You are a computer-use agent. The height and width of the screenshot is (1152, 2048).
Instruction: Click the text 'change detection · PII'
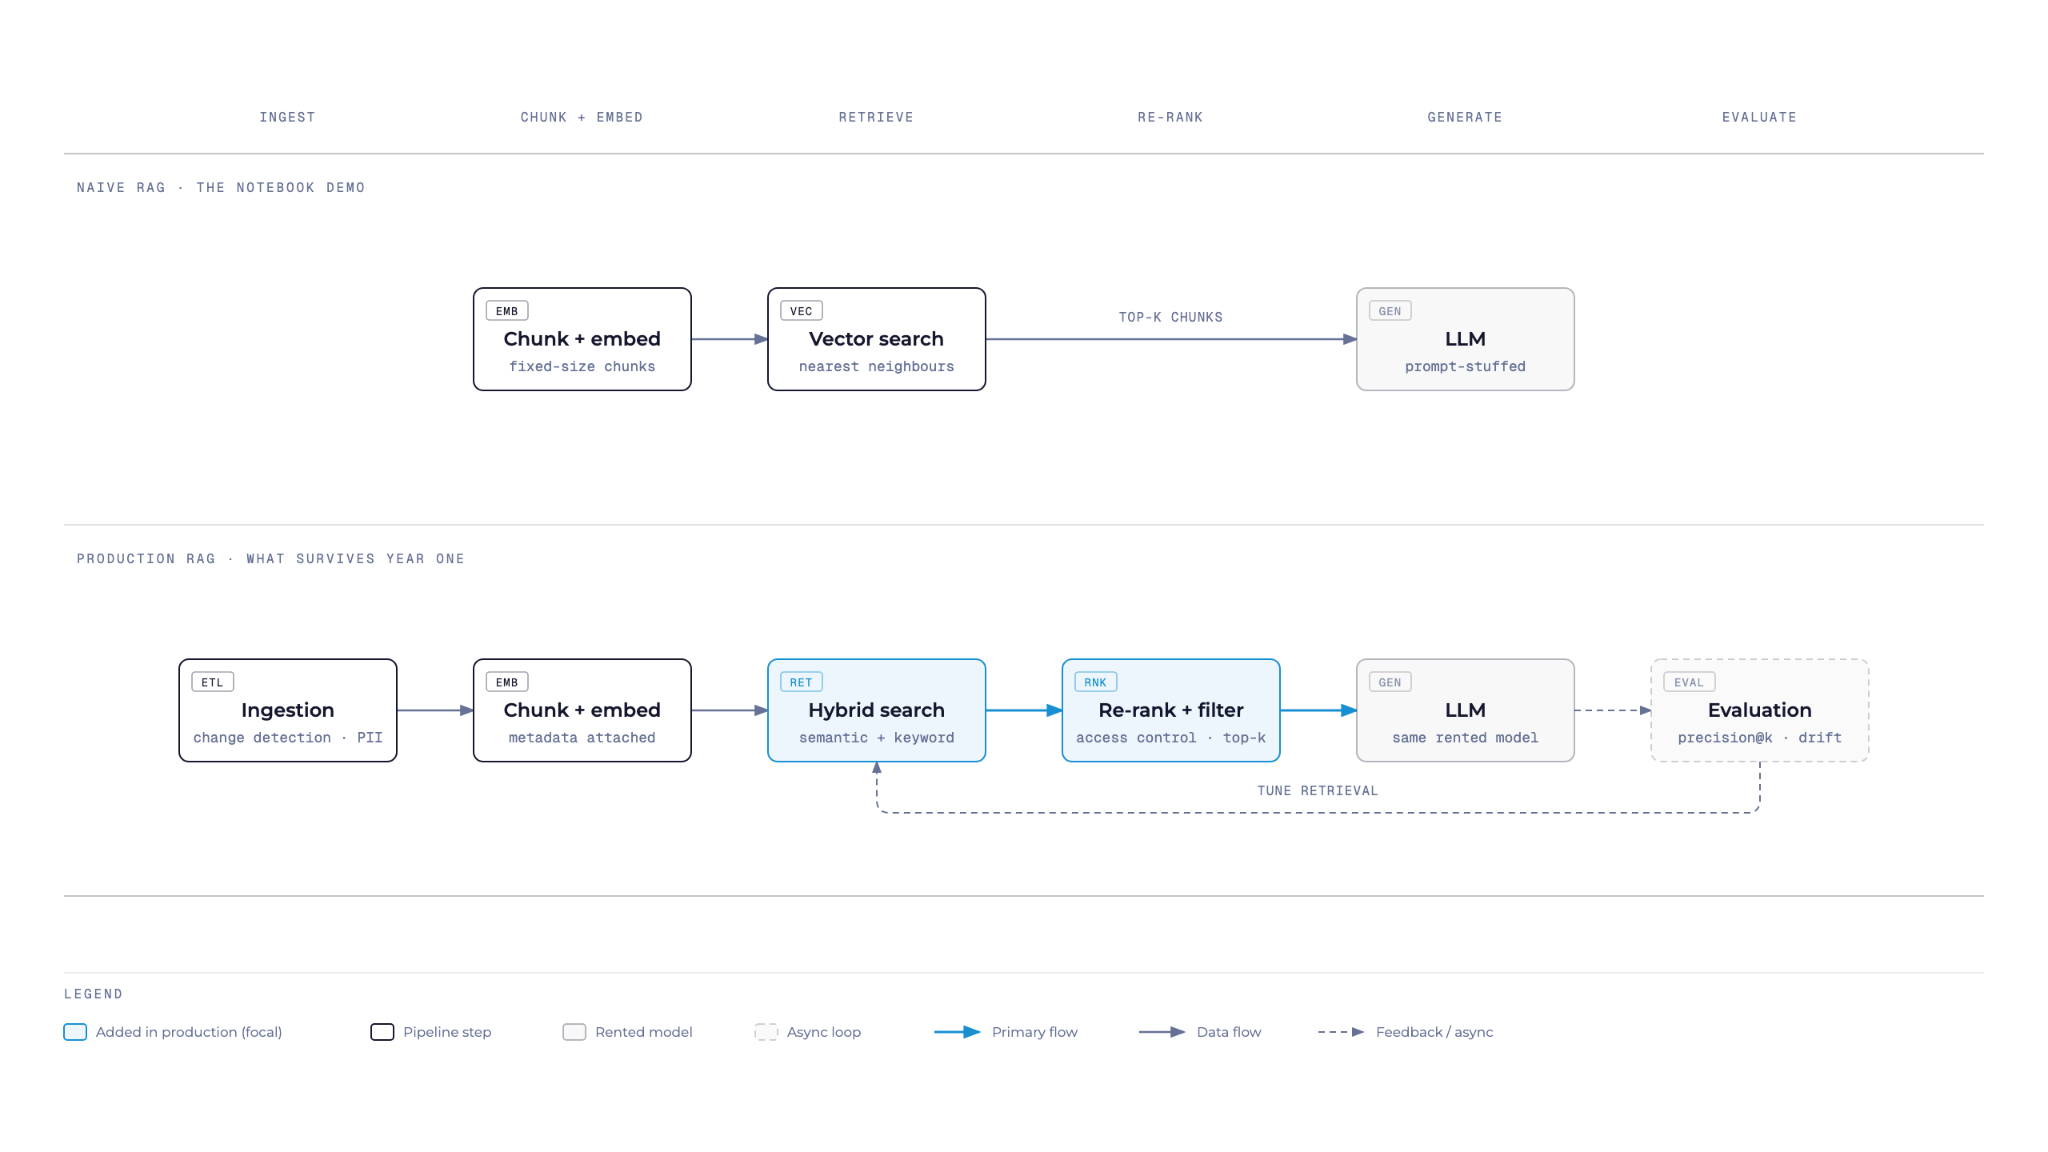coord(288,738)
